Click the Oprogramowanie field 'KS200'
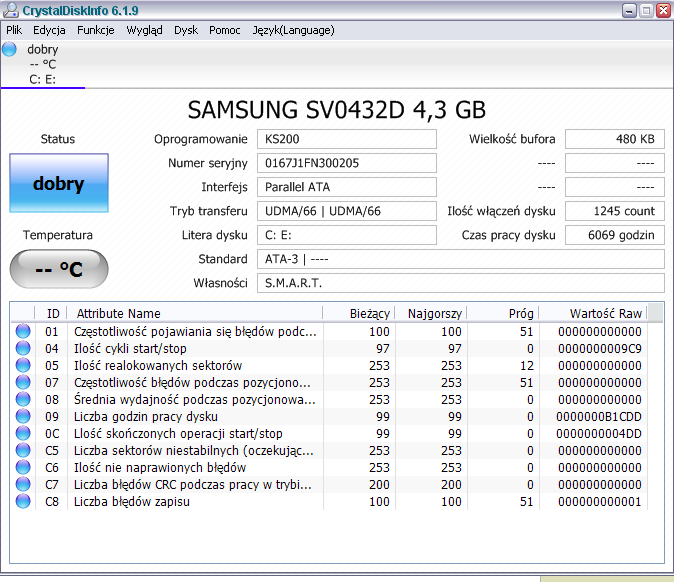This screenshot has height=582, width=674. click(x=347, y=139)
